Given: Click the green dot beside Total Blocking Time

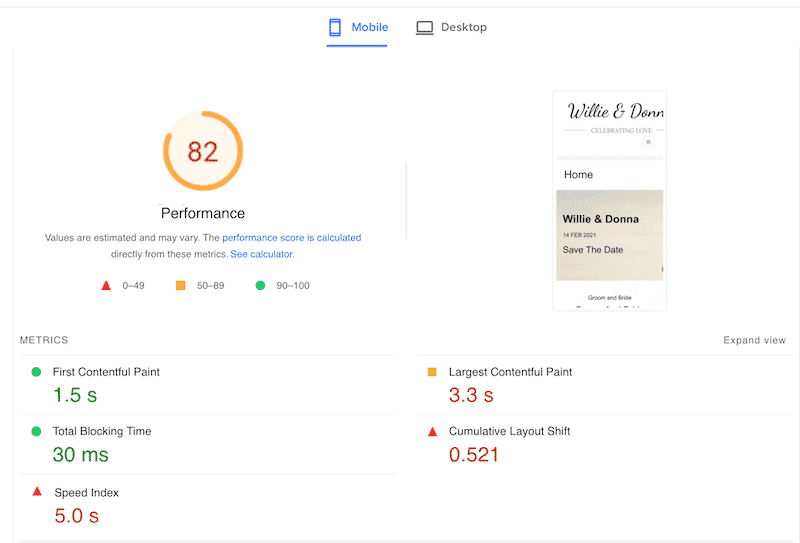Looking at the screenshot, I should point(36,431).
